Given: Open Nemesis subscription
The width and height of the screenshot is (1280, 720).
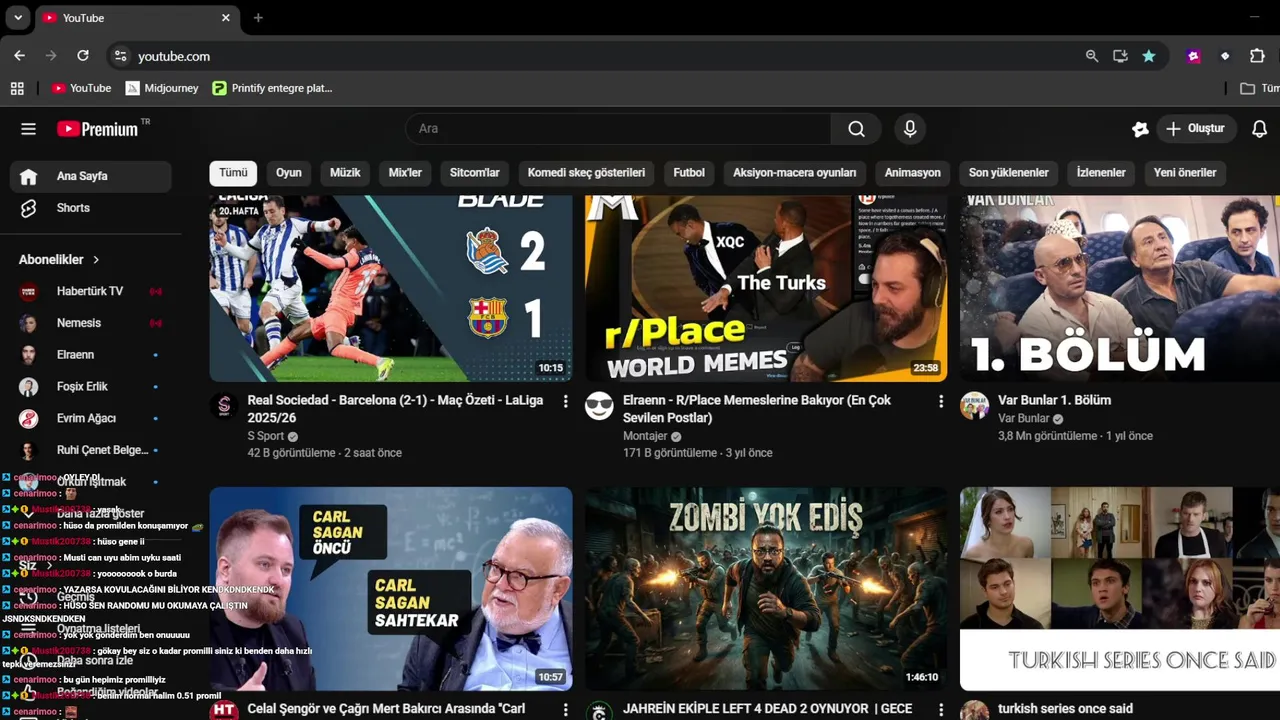Looking at the screenshot, I should coord(91,323).
